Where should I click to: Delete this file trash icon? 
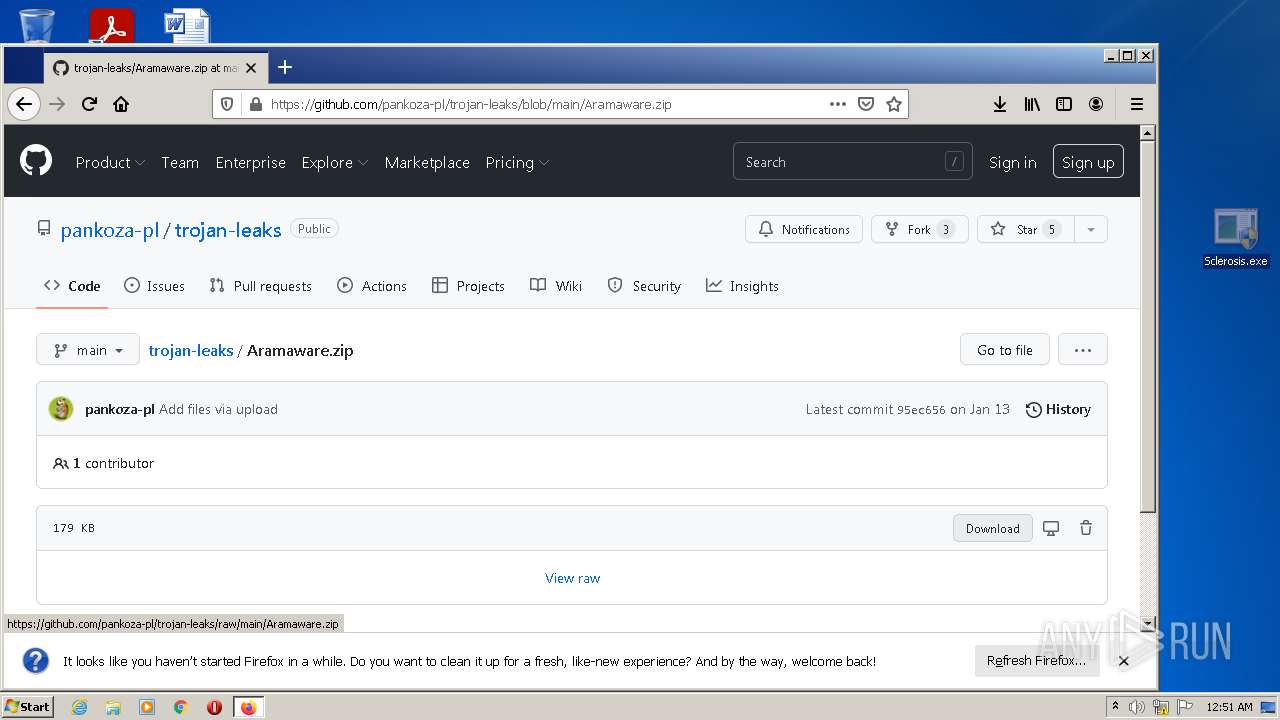pos(1086,528)
